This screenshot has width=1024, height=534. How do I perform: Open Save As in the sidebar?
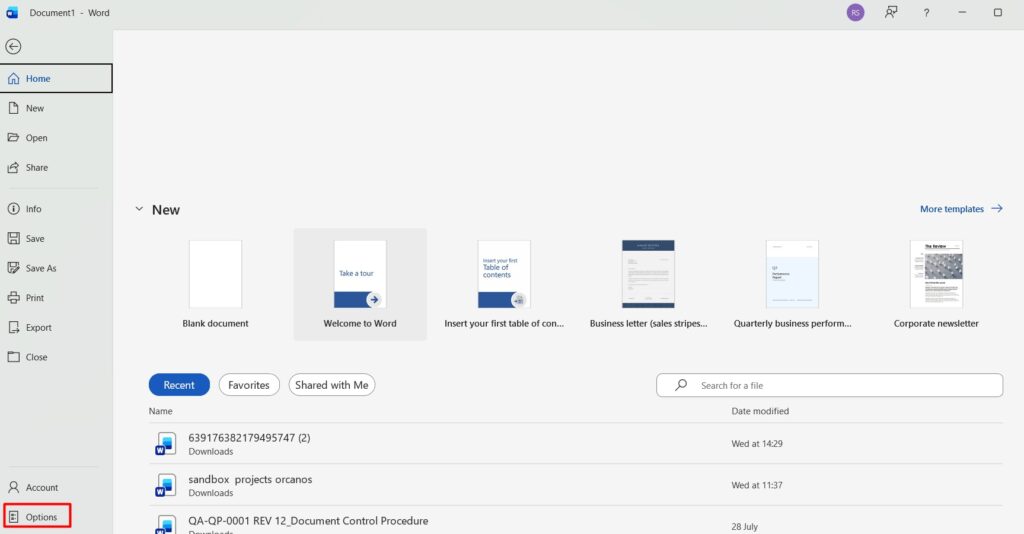(56, 268)
